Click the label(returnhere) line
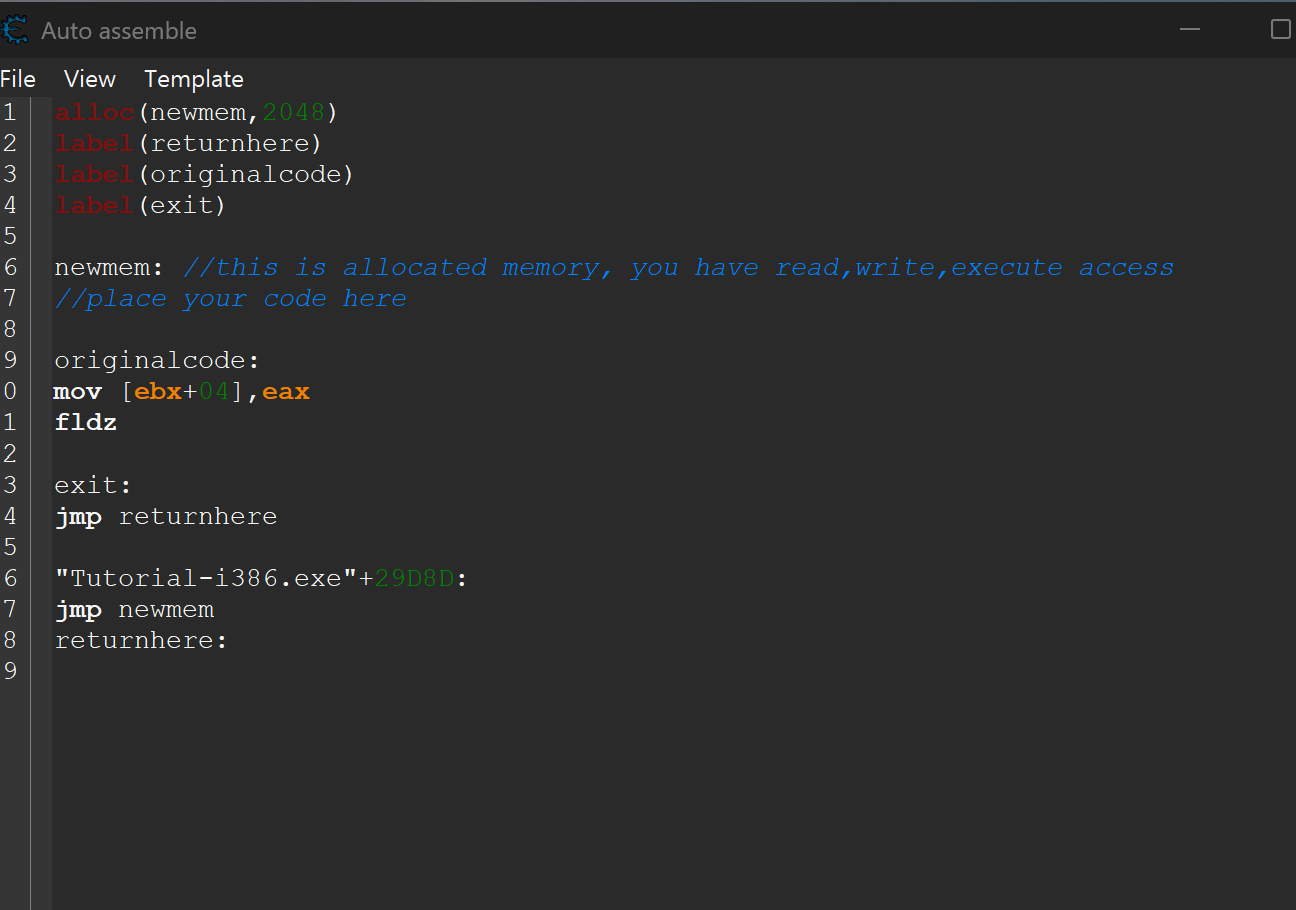This screenshot has height=910, width=1296. click(x=188, y=143)
